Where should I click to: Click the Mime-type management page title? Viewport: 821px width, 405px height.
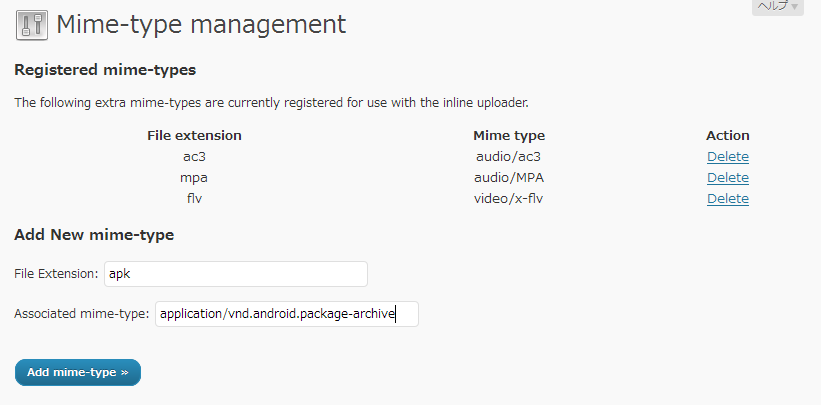pos(201,25)
